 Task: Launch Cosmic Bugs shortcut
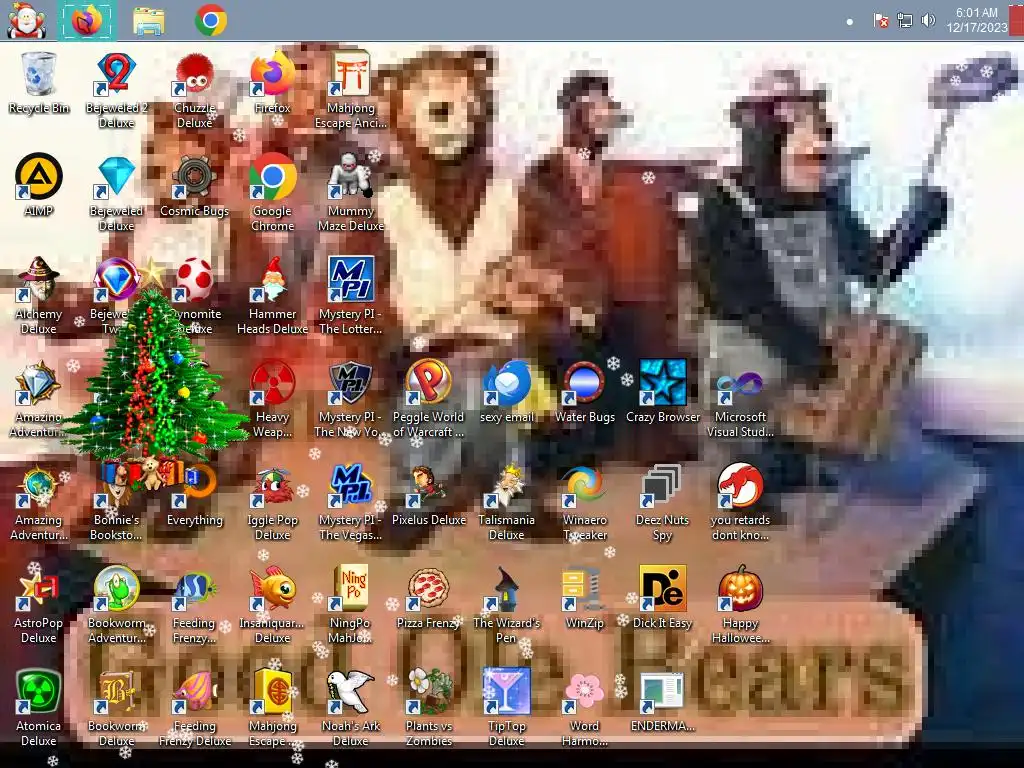click(x=195, y=185)
